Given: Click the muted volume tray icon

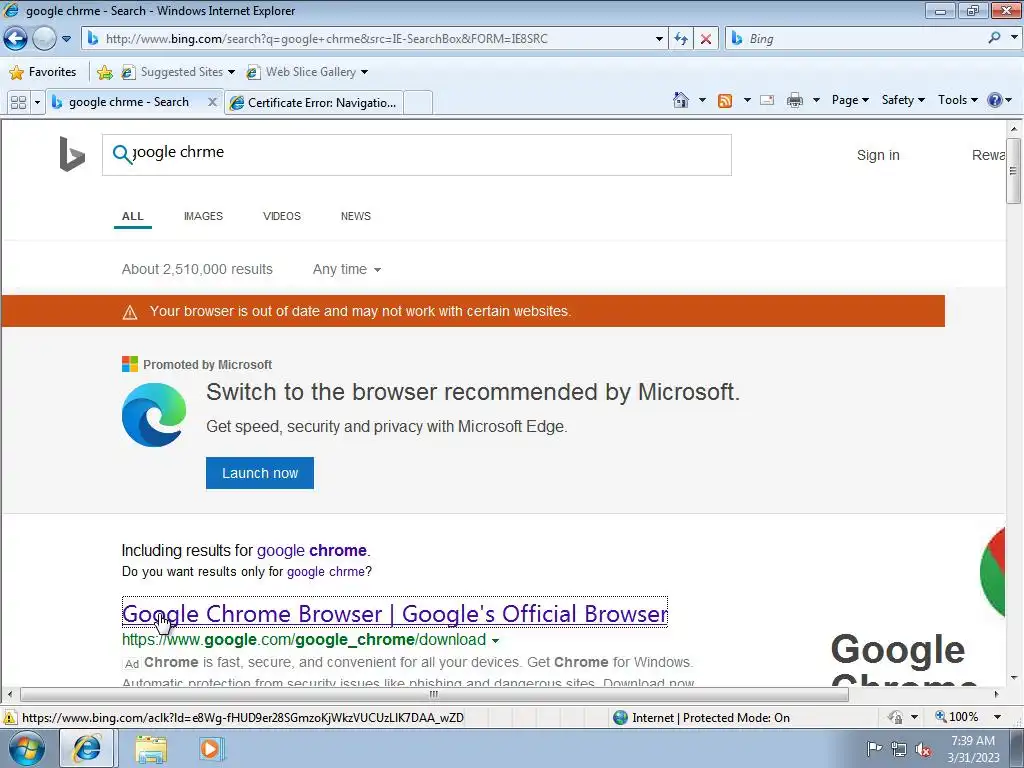Looking at the screenshot, I should point(923,749).
